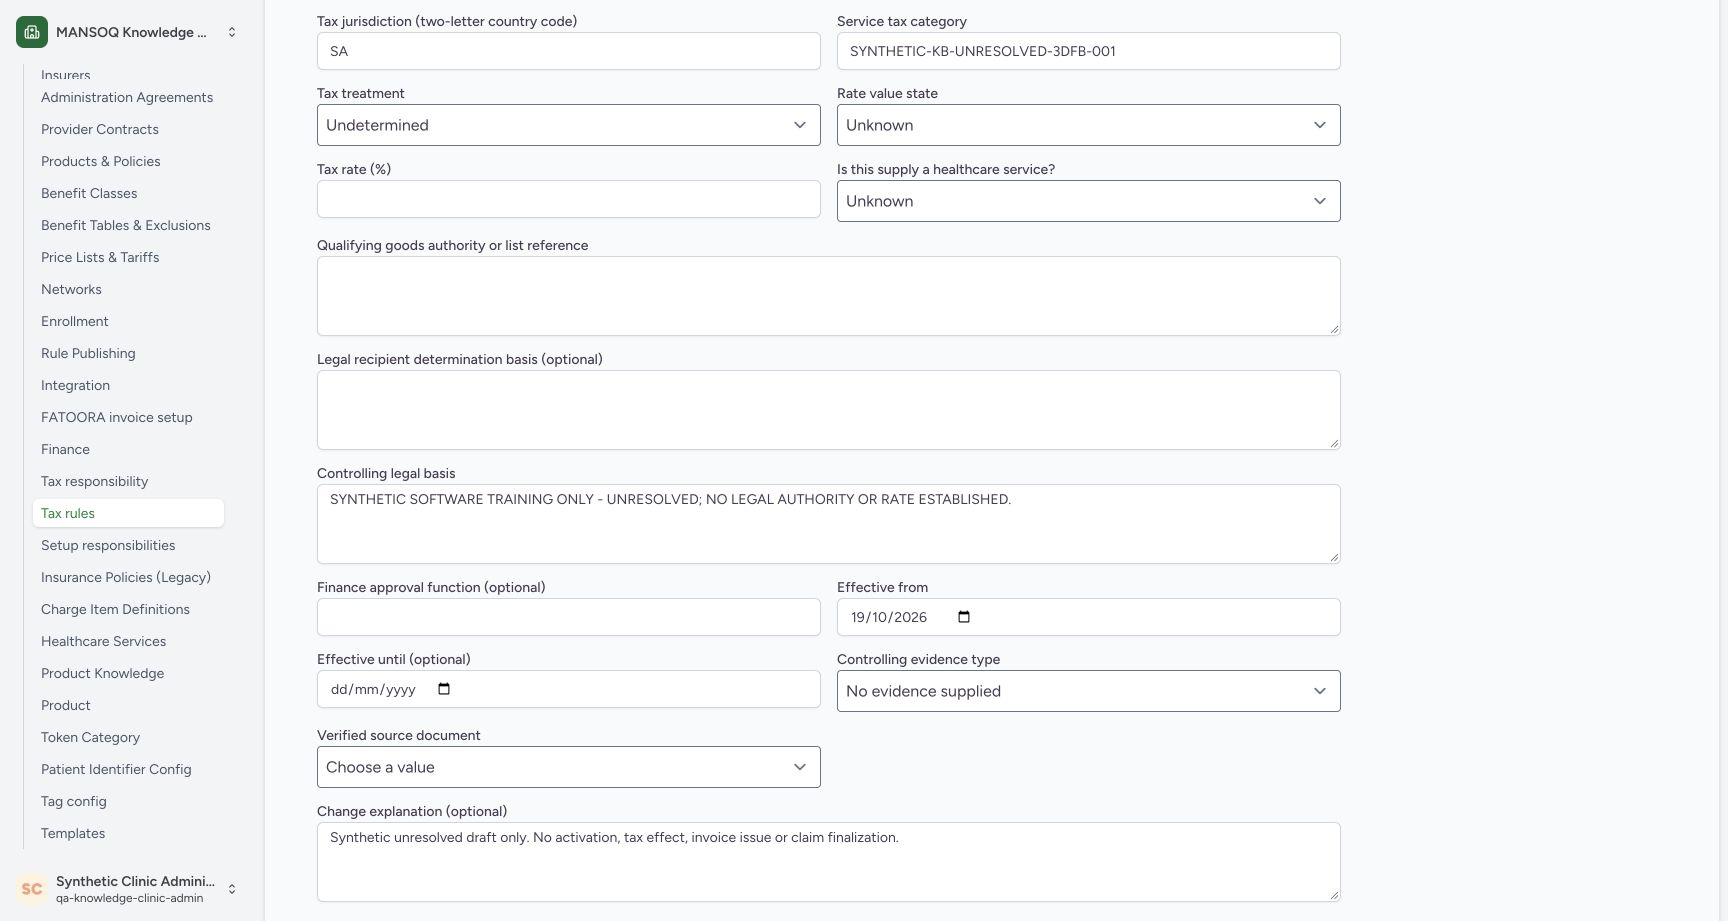Screen dimensions: 1728x921
Task: Go to Insurance Policies (Legacy)
Action: [126, 577]
